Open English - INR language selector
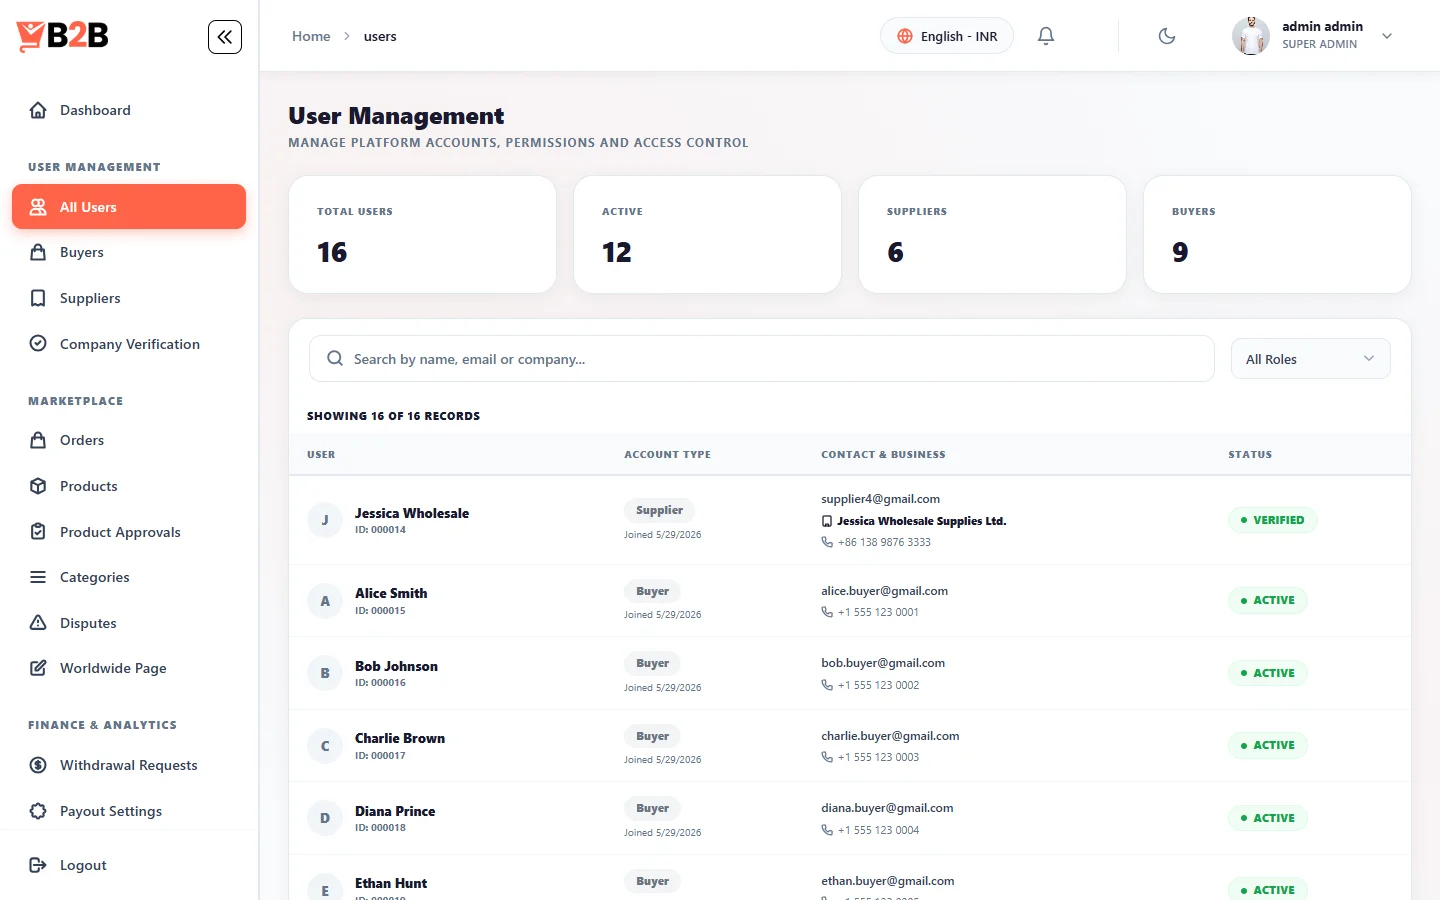This screenshot has width=1440, height=900. [x=946, y=36]
